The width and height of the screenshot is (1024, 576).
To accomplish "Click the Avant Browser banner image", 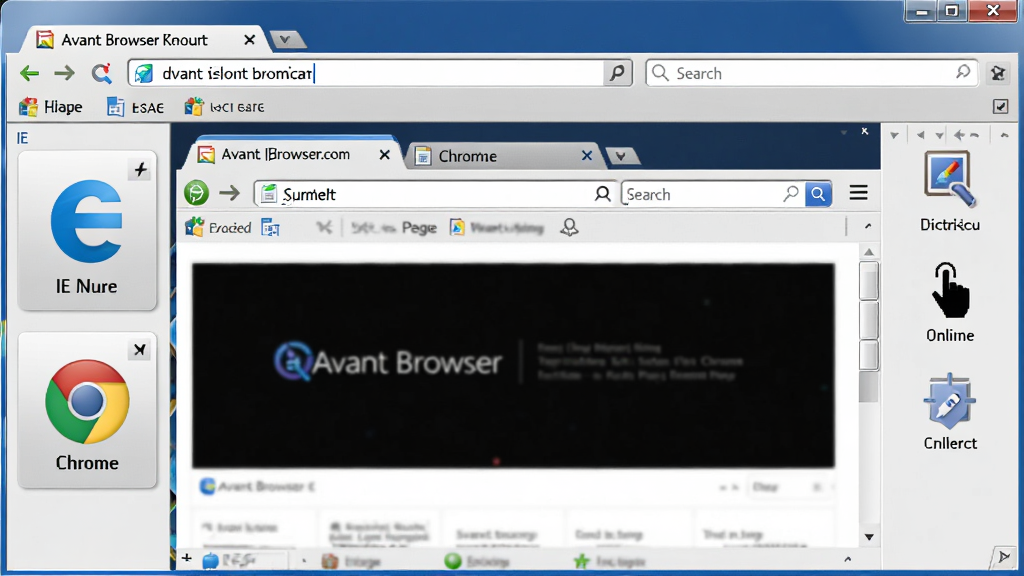I will pyautogui.click(x=513, y=366).
